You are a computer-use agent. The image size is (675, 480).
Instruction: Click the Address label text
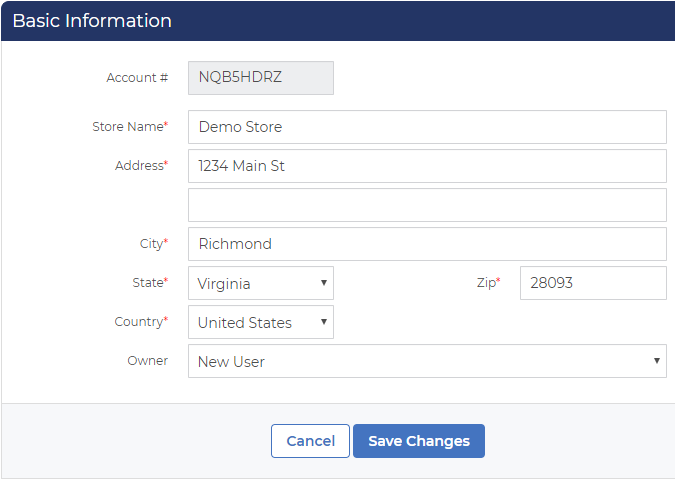pos(140,166)
